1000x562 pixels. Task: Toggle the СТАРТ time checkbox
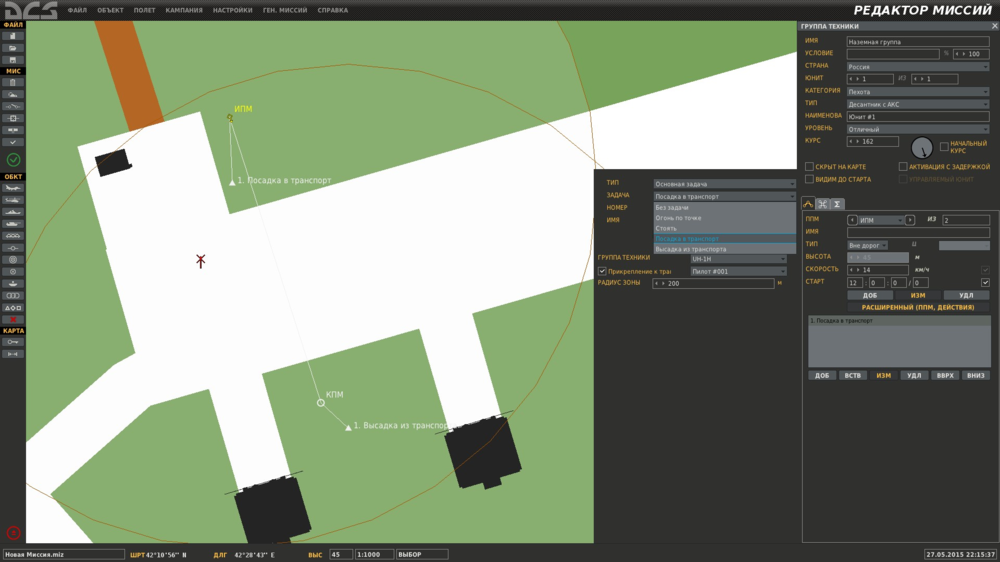coord(985,282)
